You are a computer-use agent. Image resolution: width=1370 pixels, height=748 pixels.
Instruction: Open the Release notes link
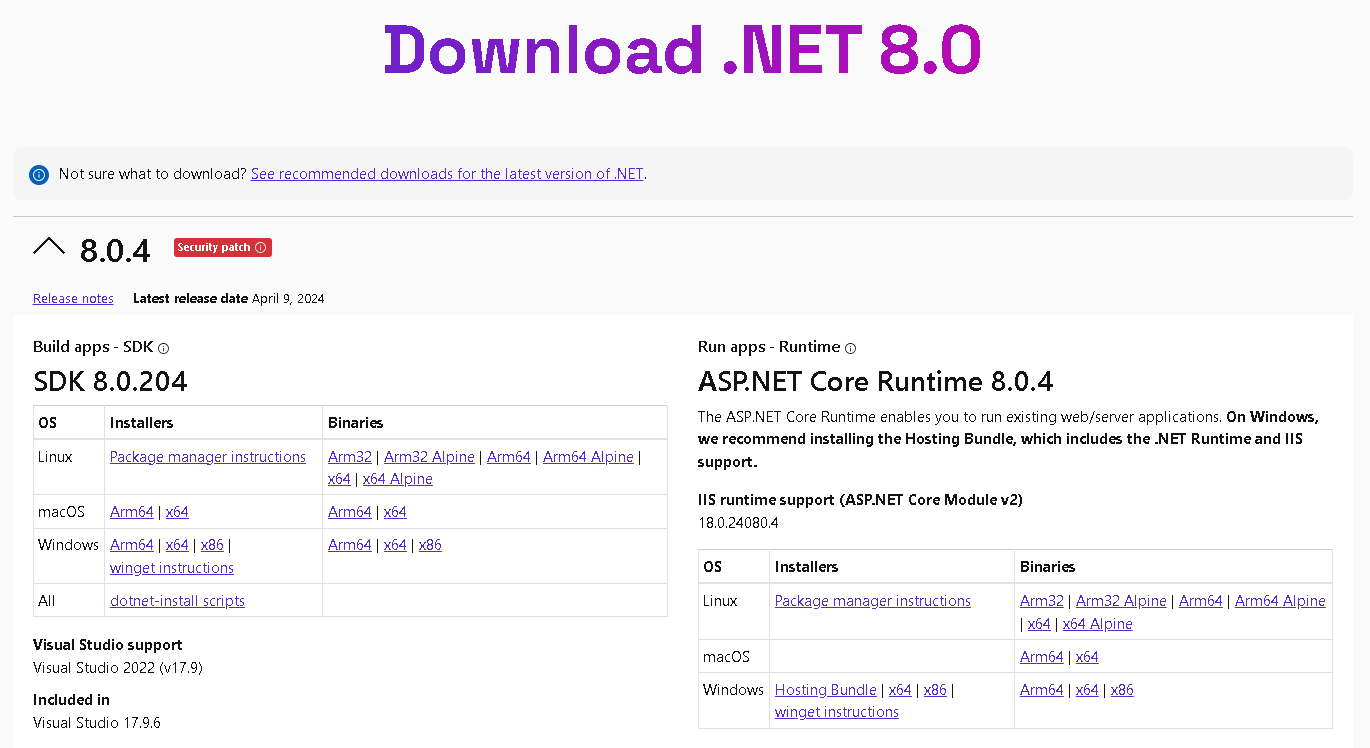(73, 299)
